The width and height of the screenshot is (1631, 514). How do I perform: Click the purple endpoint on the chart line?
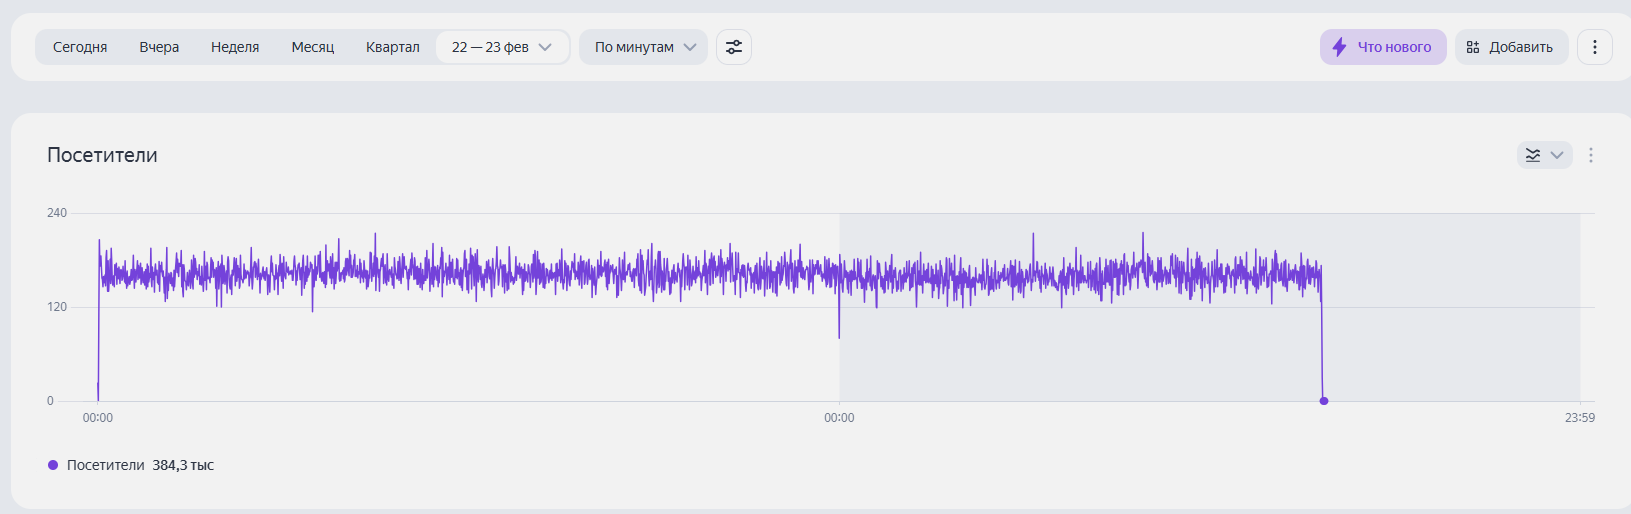(1324, 401)
